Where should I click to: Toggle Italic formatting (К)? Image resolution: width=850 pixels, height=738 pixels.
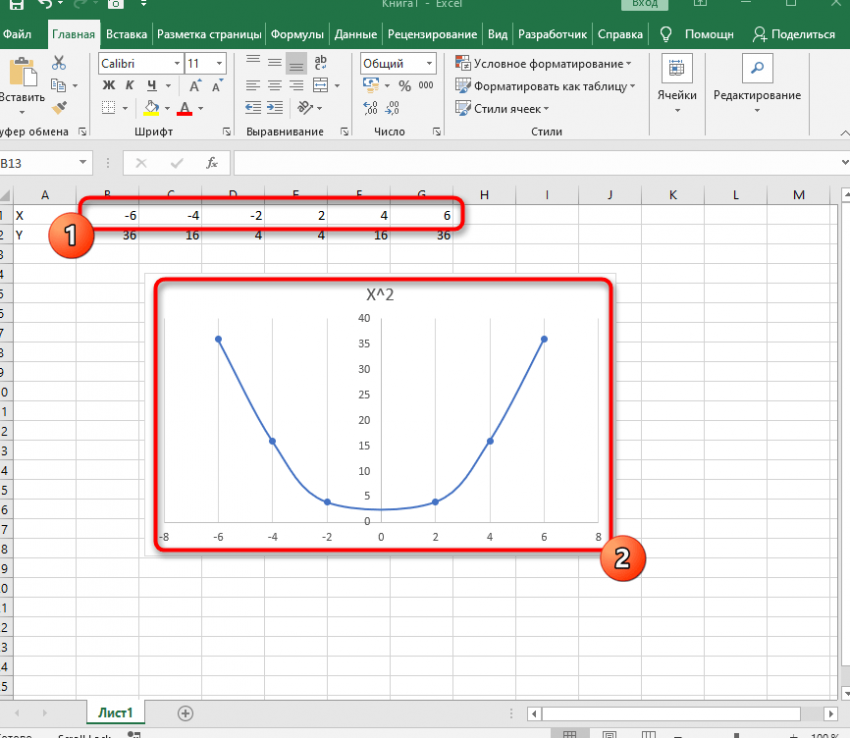131,86
